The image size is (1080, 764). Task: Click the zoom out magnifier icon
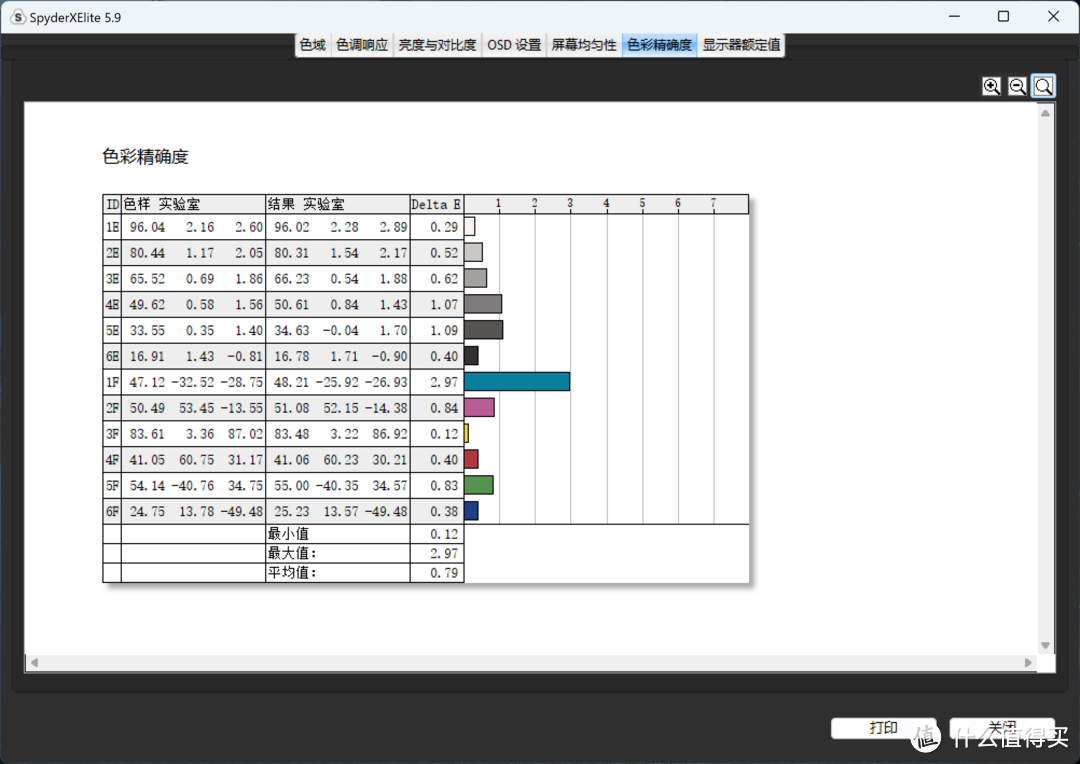click(1017, 86)
